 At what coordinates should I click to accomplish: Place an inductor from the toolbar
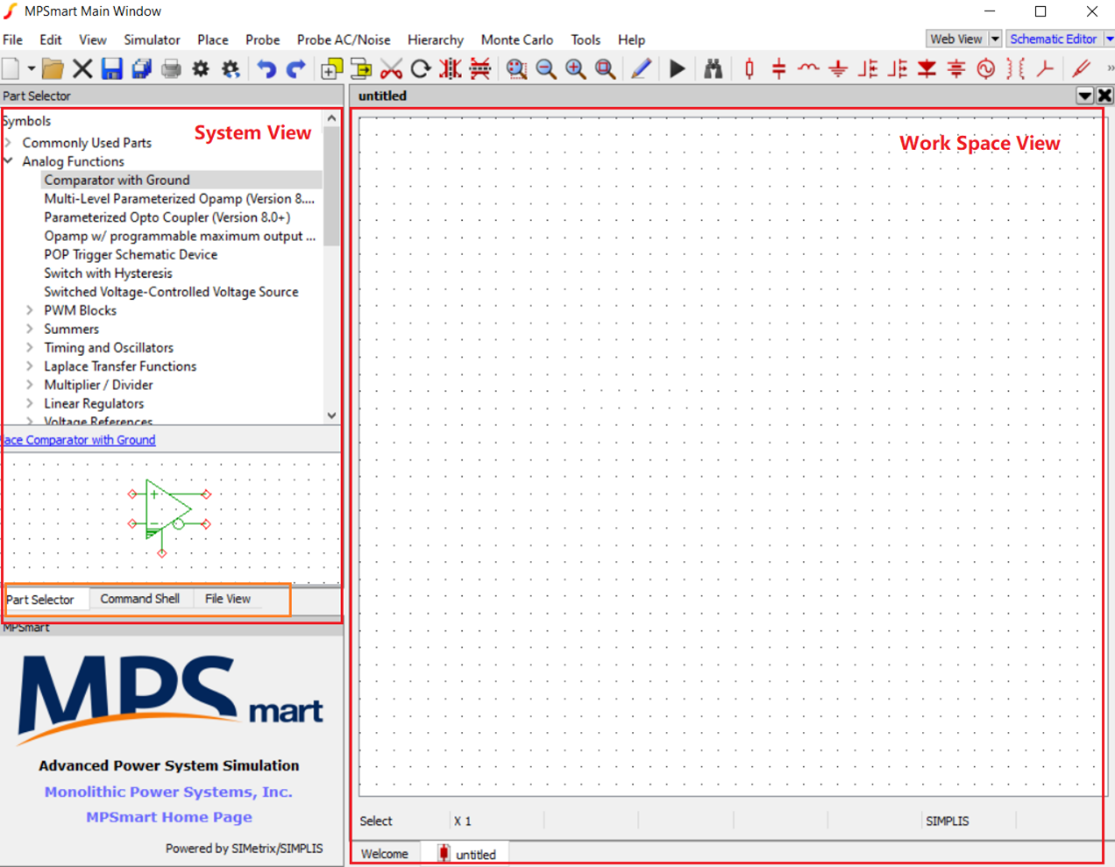click(809, 68)
